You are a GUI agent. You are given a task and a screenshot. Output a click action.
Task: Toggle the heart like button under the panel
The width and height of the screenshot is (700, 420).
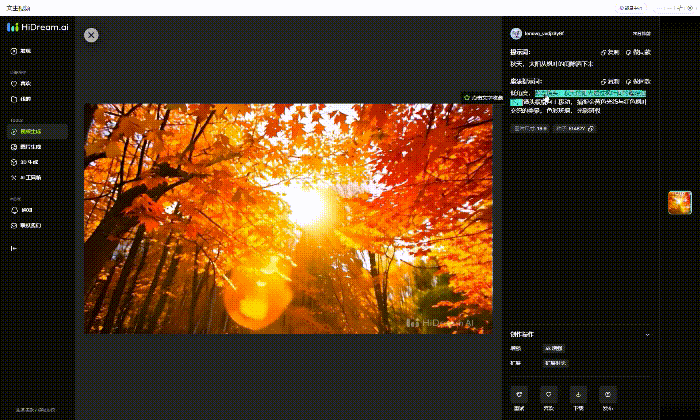tap(548, 395)
